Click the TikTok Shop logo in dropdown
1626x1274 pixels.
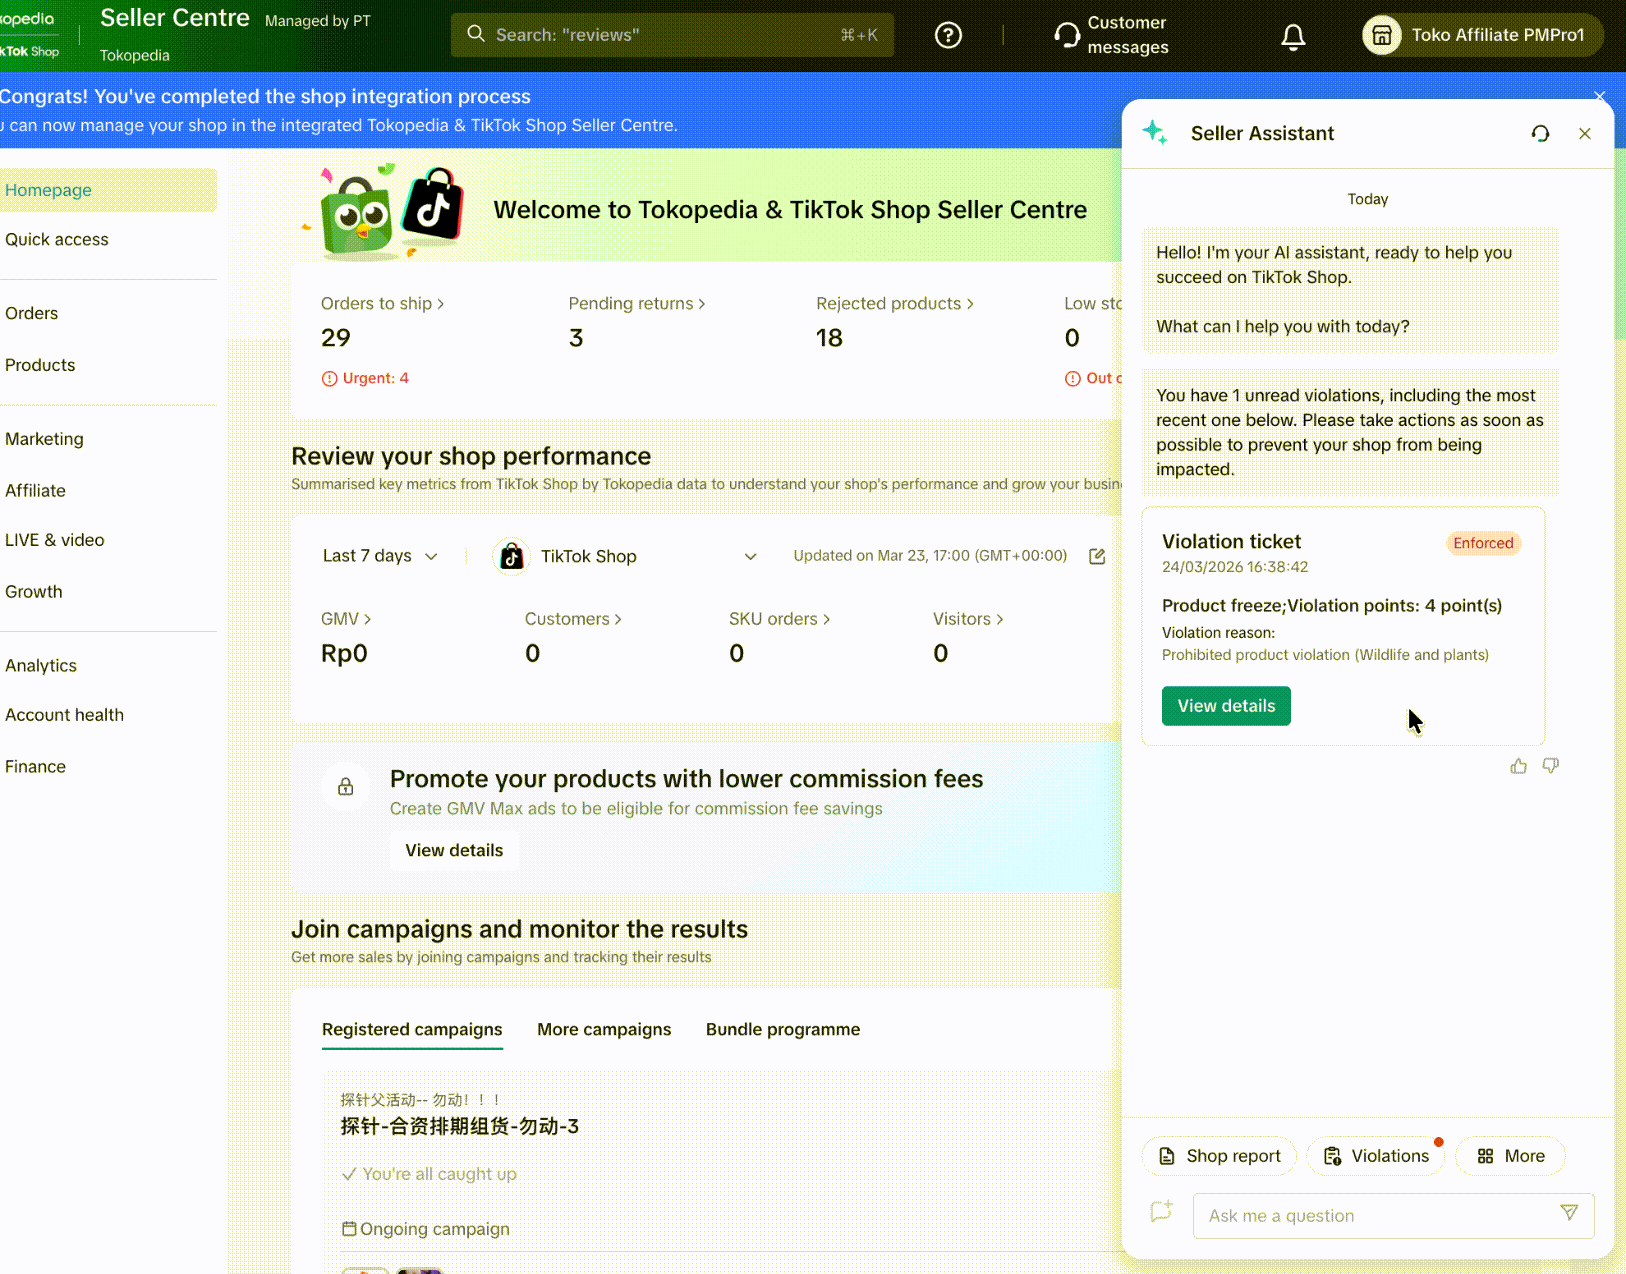click(512, 556)
